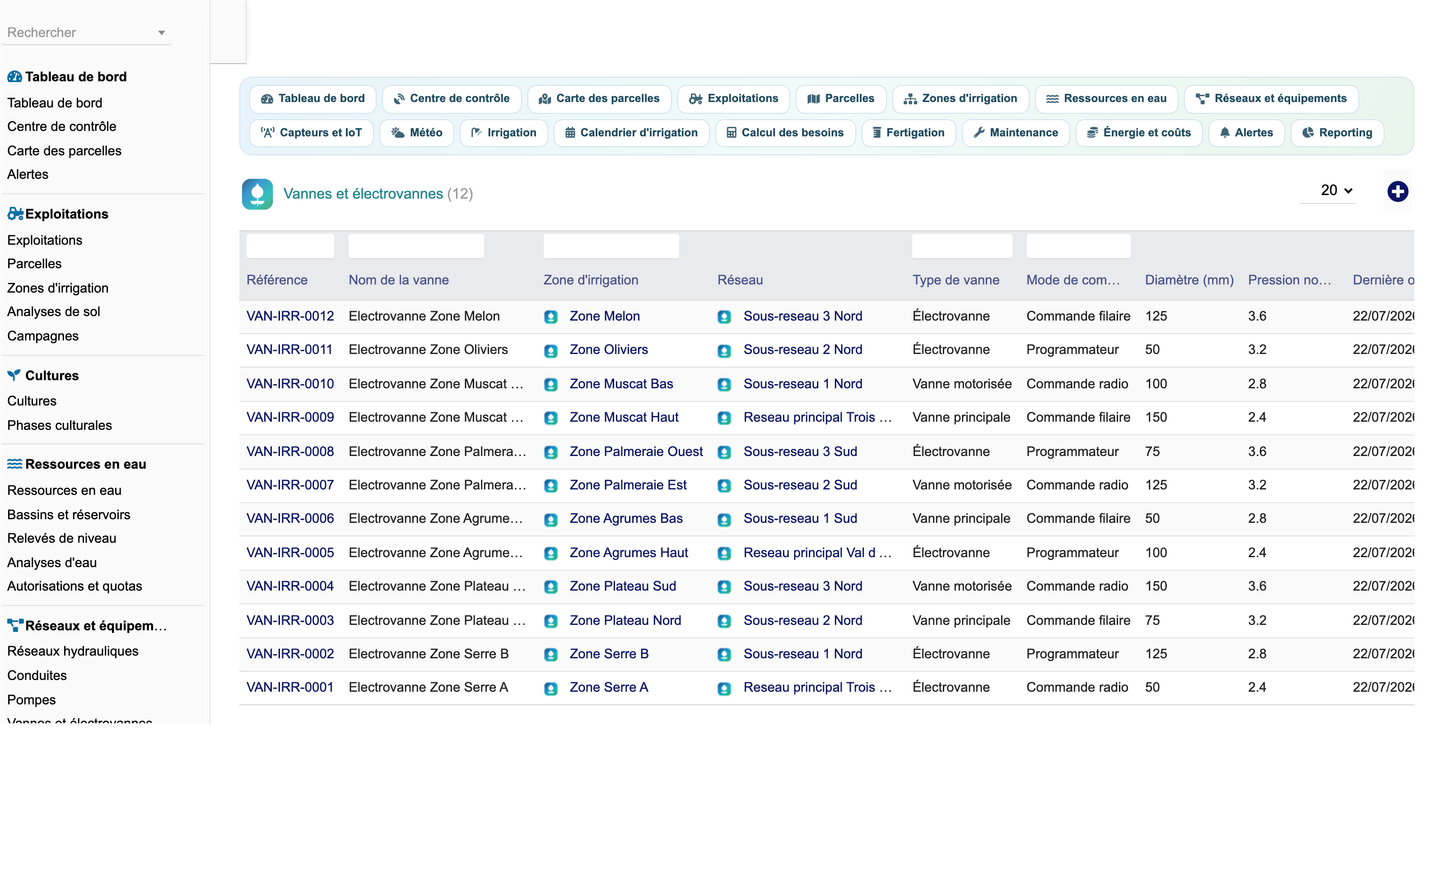Open Phases culturales in sidebar
Image resolution: width=1445 pixels, height=894 pixels.
coord(59,425)
